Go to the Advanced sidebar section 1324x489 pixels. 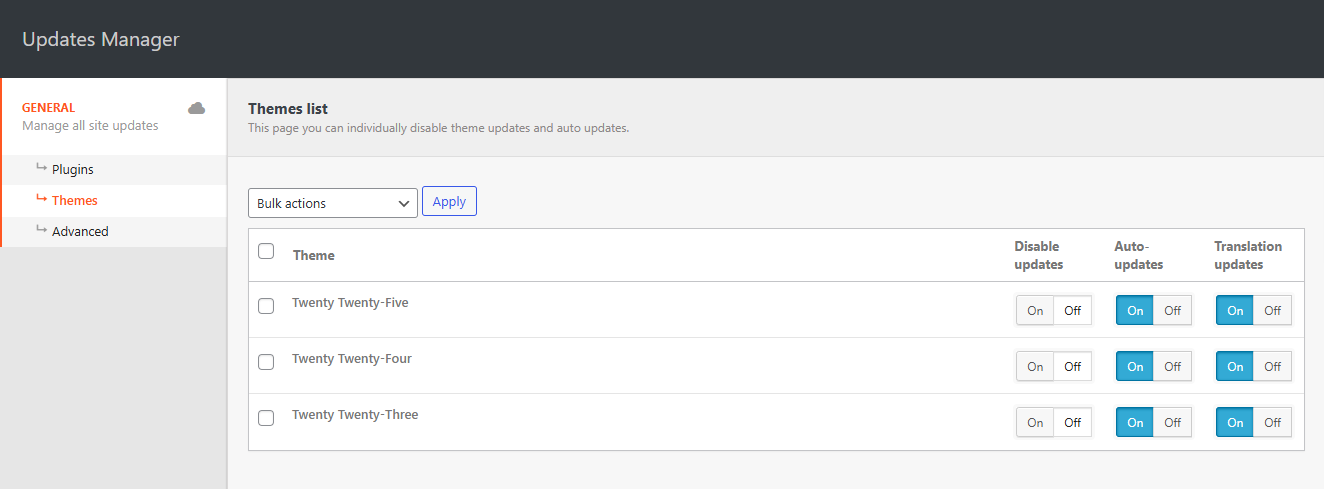pyautogui.click(x=79, y=232)
